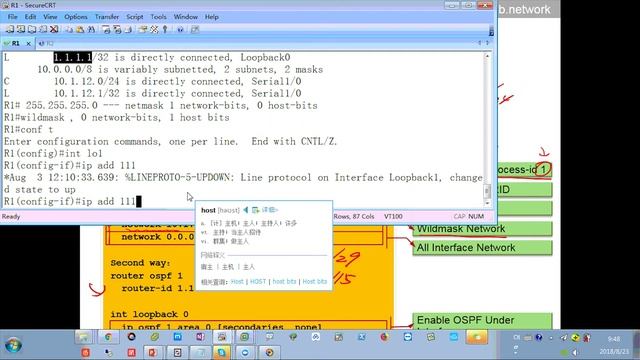Open the Tools menu

click(158, 17)
